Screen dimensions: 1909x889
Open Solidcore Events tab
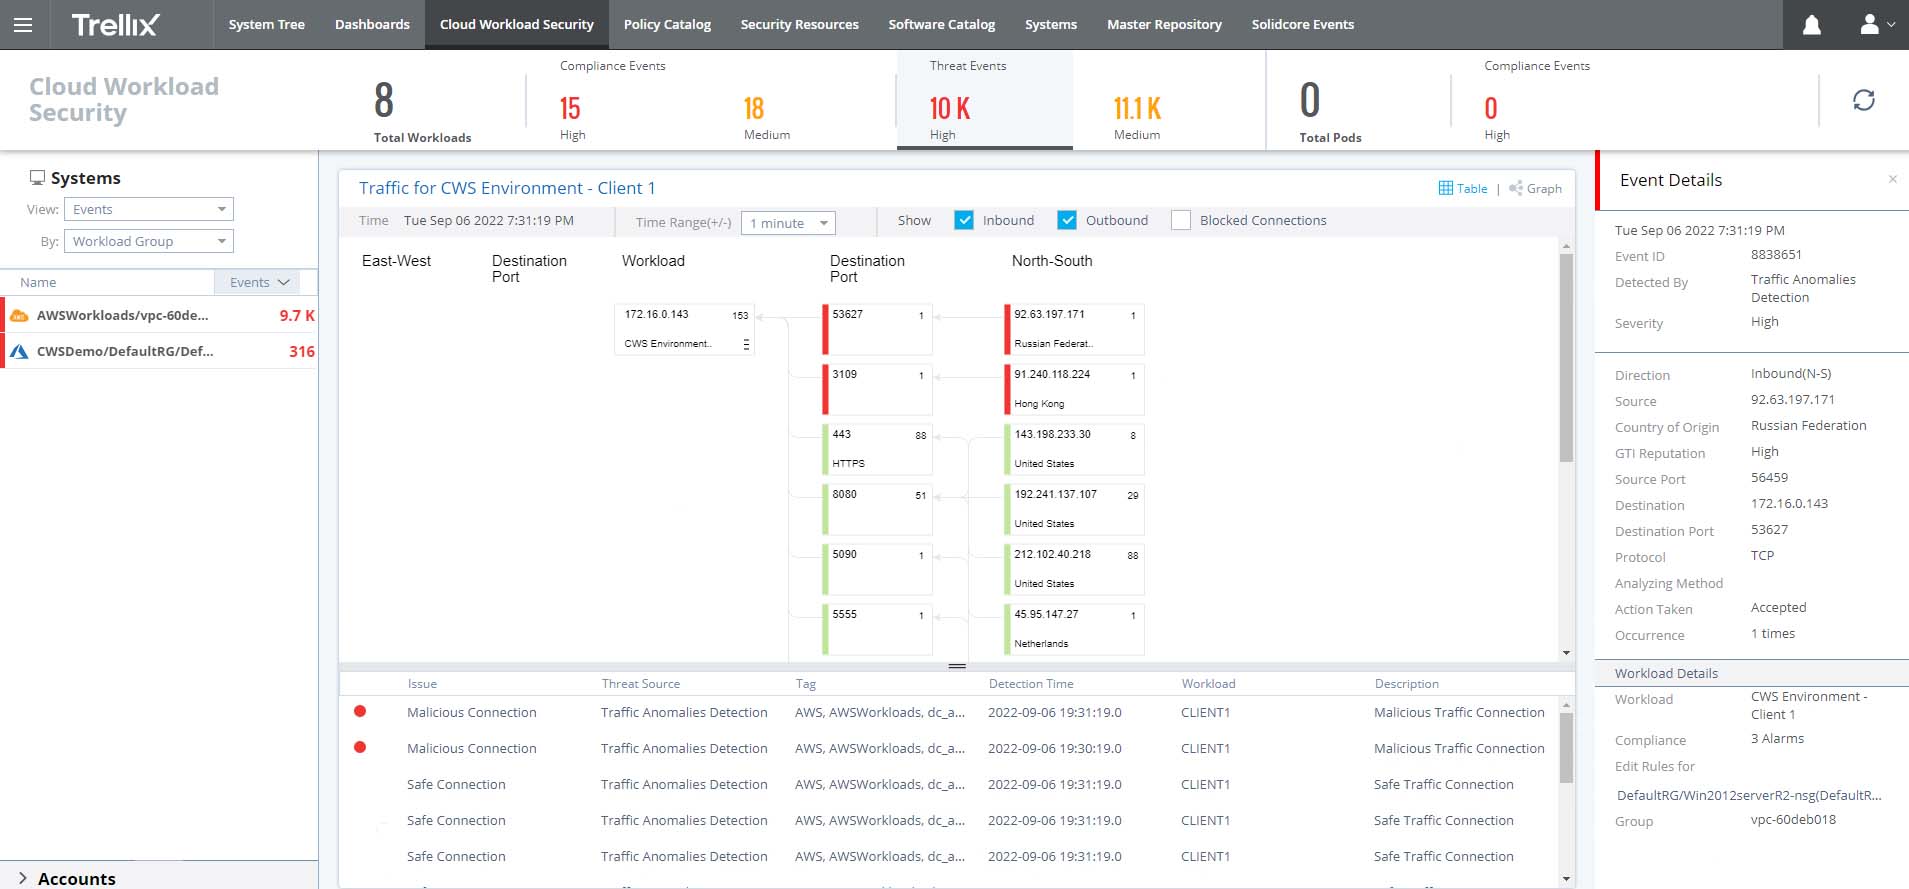click(1302, 24)
